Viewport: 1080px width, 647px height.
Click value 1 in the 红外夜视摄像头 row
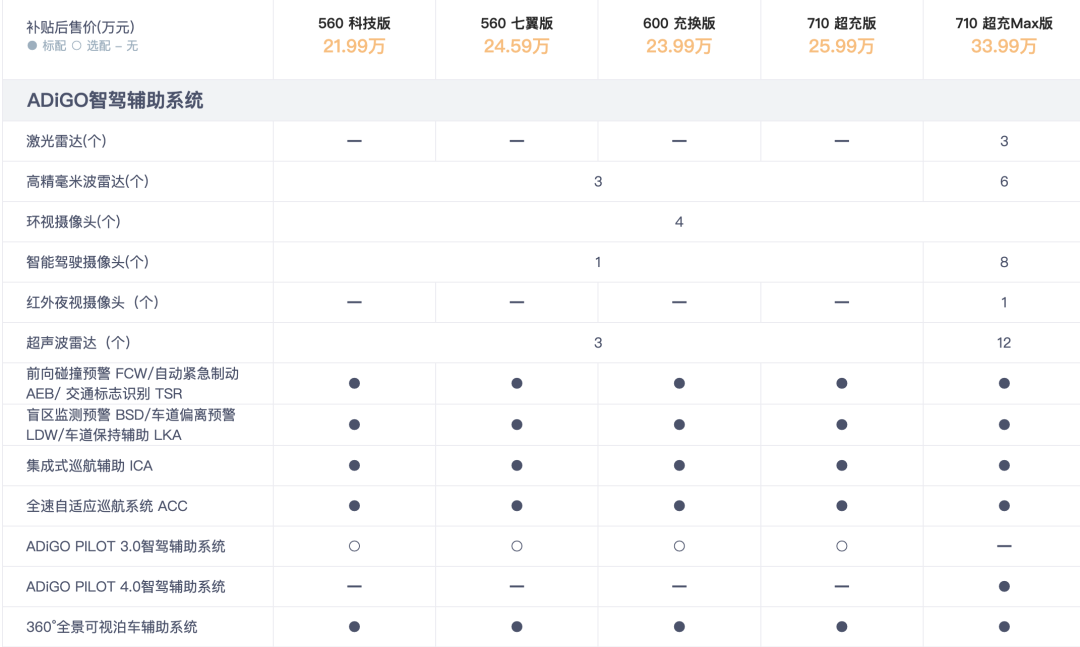pos(1004,302)
